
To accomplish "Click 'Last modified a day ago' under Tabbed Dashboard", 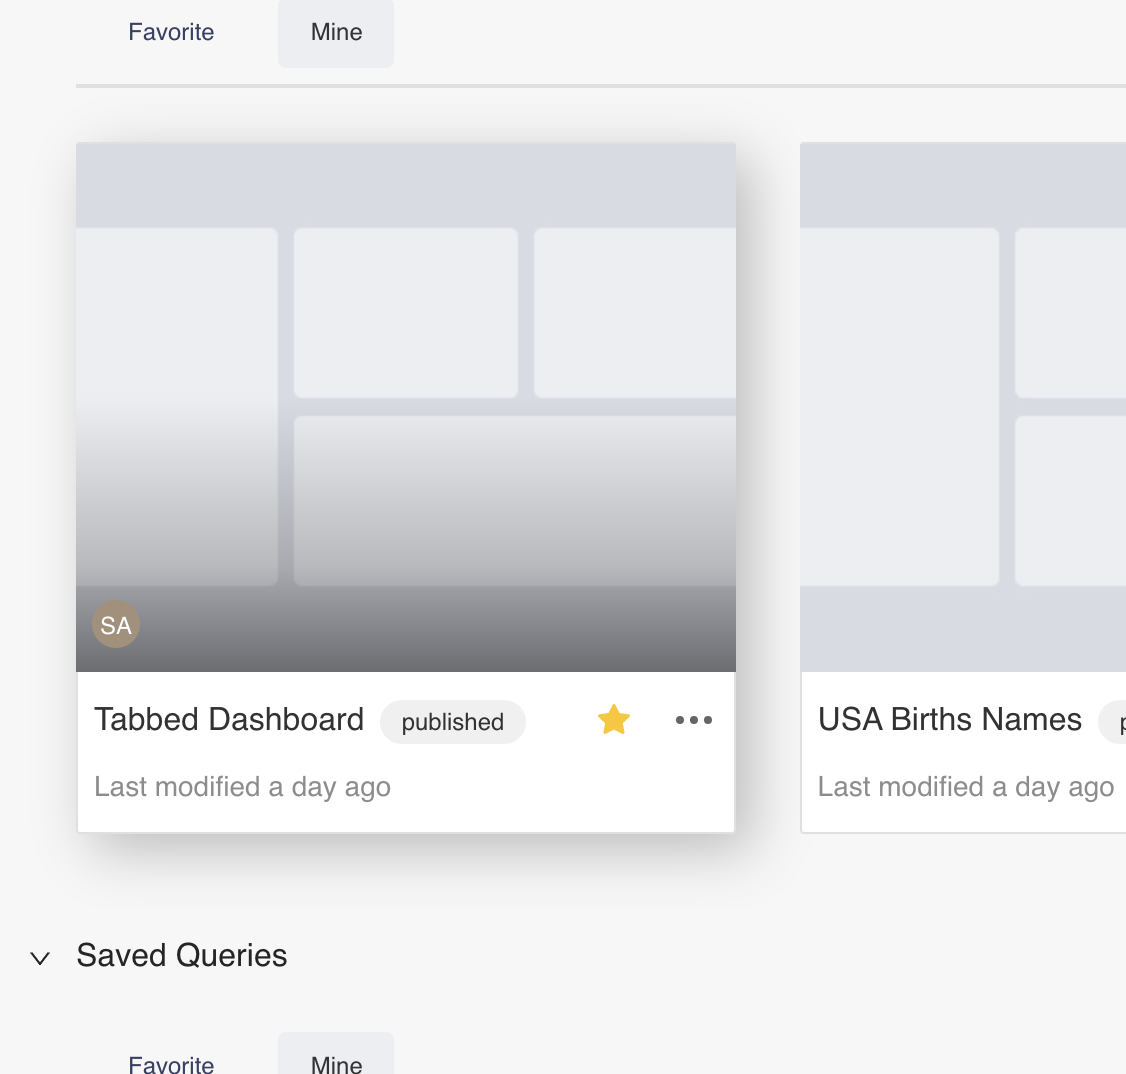I will click(x=243, y=787).
